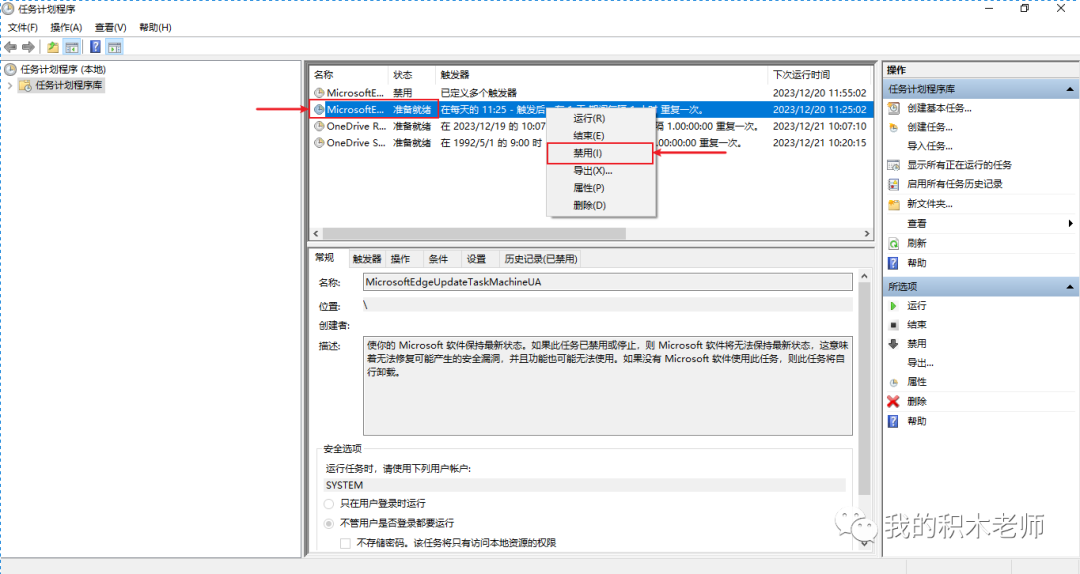Click 帮助 icon under 任务计划程序库 section
The width and height of the screenshot is (1080, 574).
tap(893, 263)
